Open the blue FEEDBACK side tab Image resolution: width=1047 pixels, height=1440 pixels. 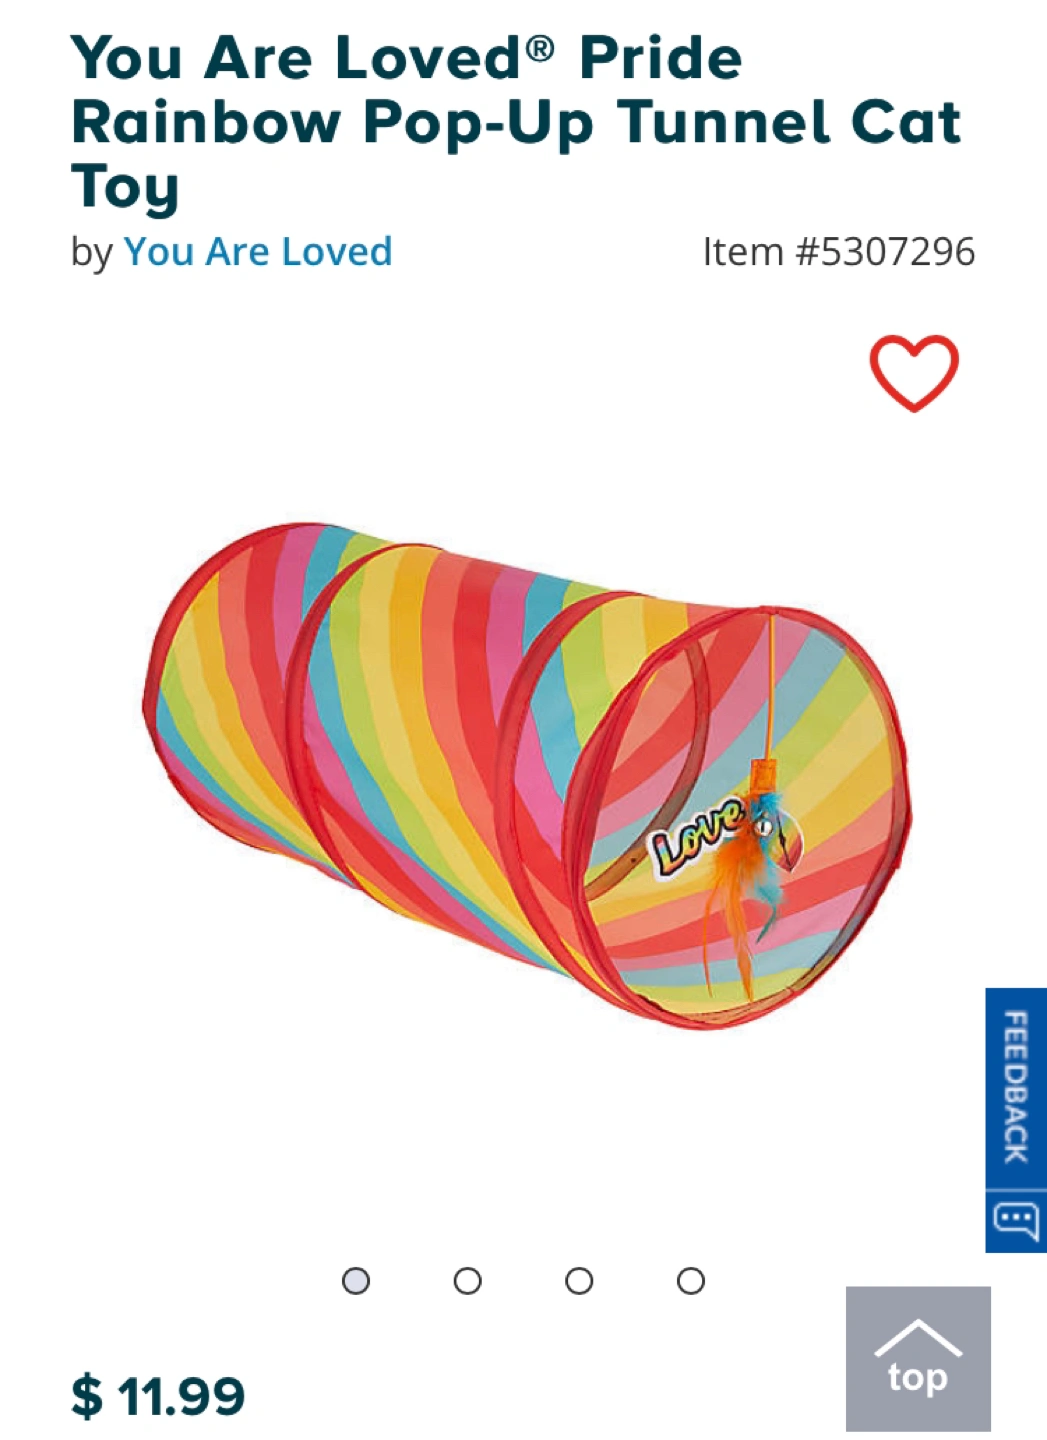pos(1016,1088)
